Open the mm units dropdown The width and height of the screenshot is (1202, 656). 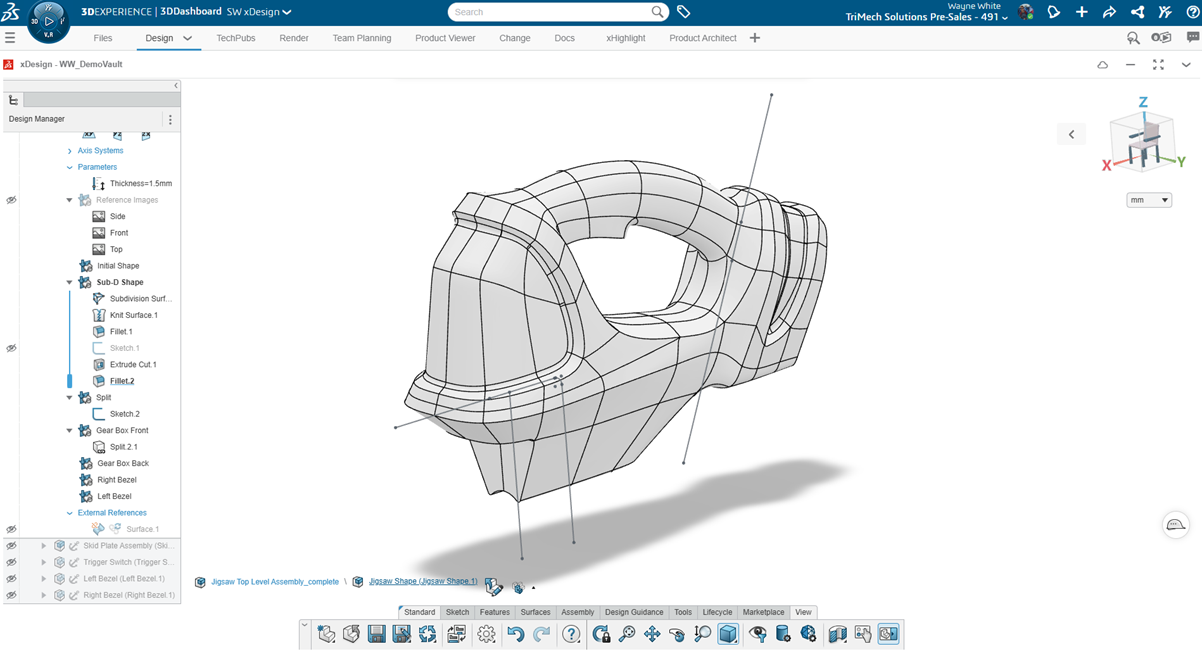pos(1149,200)
